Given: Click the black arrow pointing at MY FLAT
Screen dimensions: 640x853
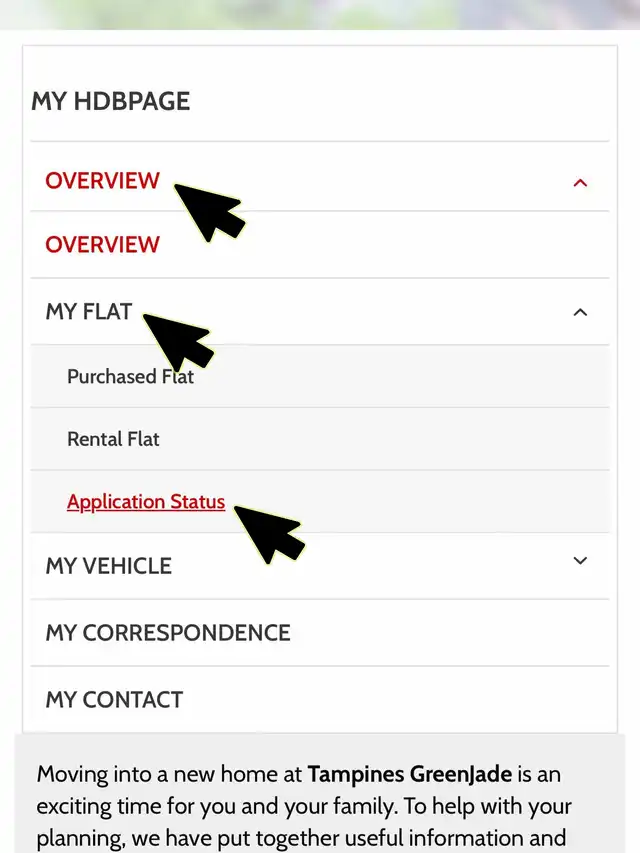Looking at the screenshot, I should (180, 338).
